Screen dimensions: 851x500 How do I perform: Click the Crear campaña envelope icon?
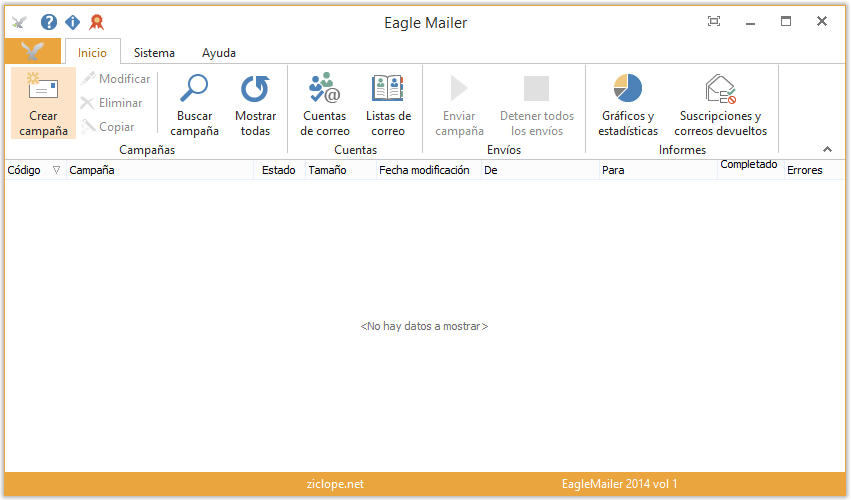(43, 87)
